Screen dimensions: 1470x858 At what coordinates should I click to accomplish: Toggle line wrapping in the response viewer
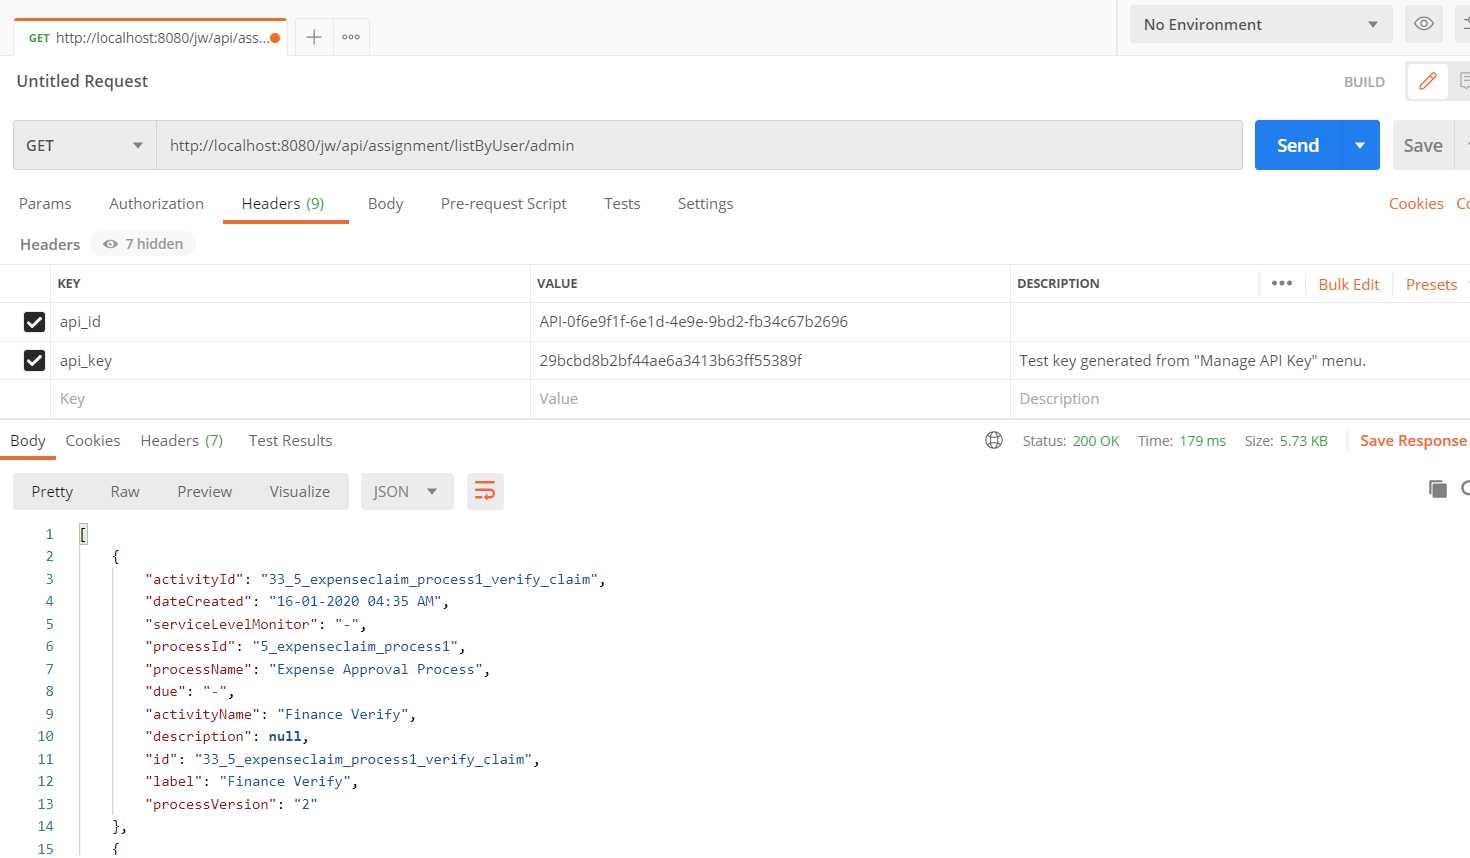click(485, 491)
